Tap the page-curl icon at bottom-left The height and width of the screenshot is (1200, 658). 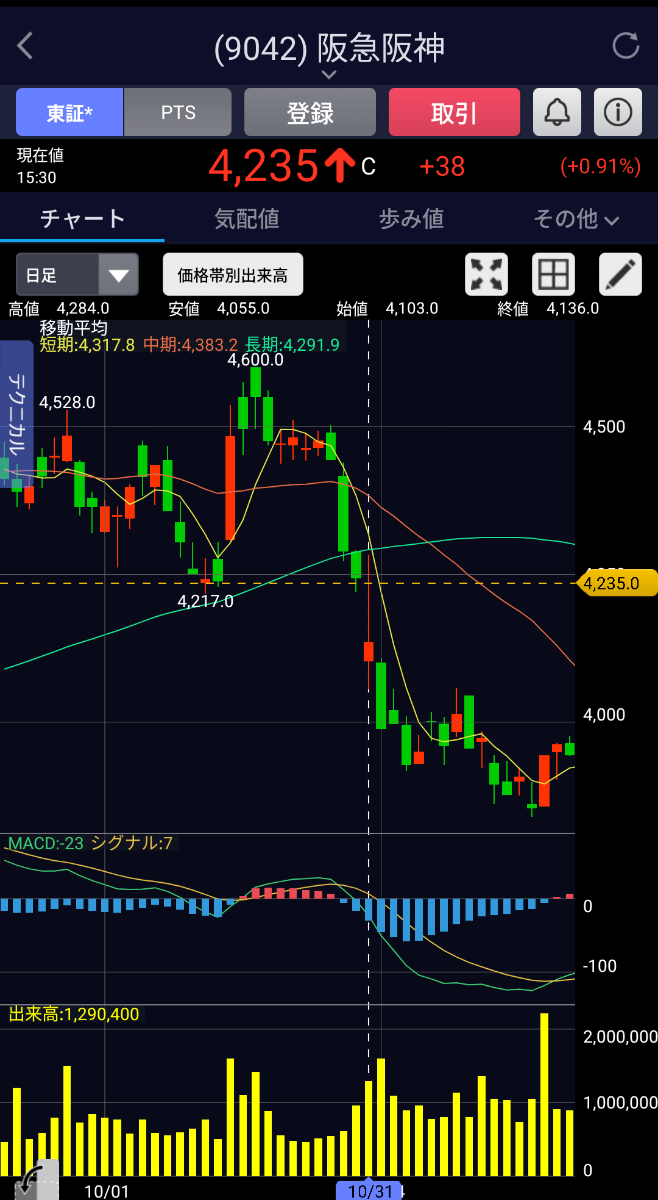point(28,1180)
